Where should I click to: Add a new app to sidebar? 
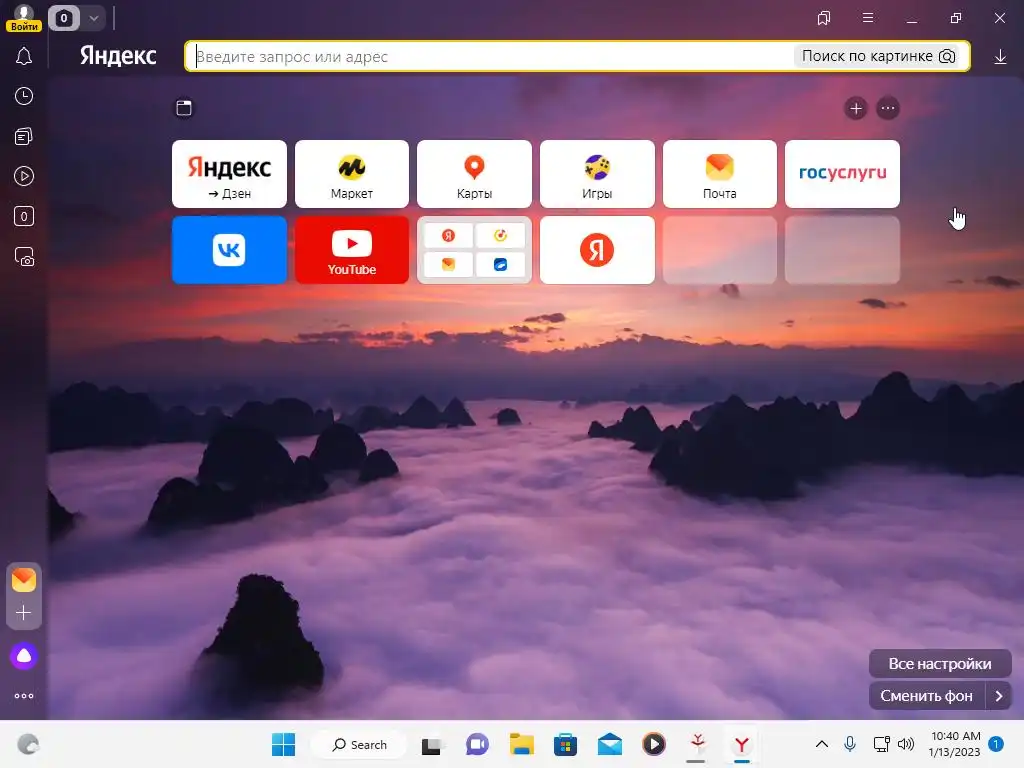click(24, 613)
